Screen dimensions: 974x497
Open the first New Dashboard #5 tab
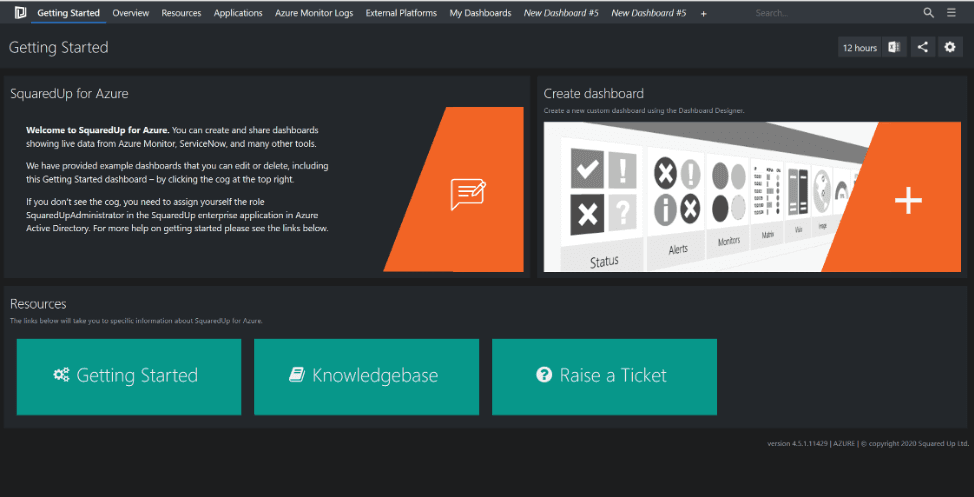[561, 13]
